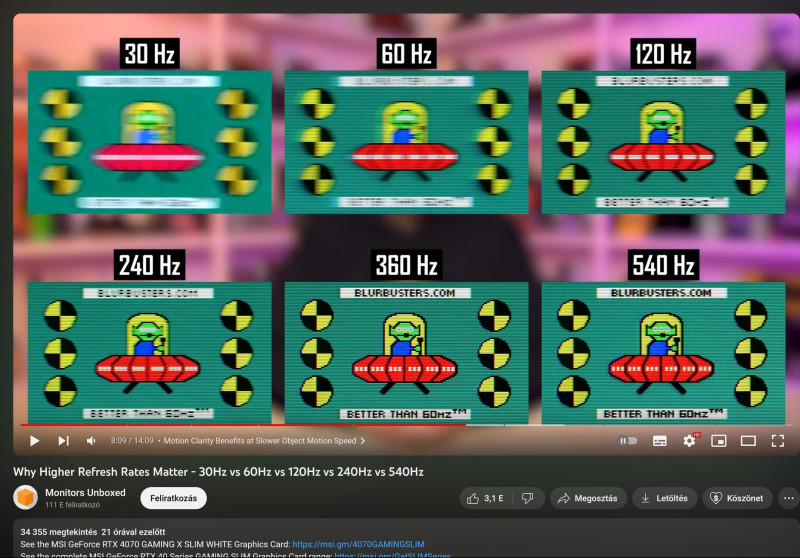Like the video with thumbs up

[x=485, y=498]
